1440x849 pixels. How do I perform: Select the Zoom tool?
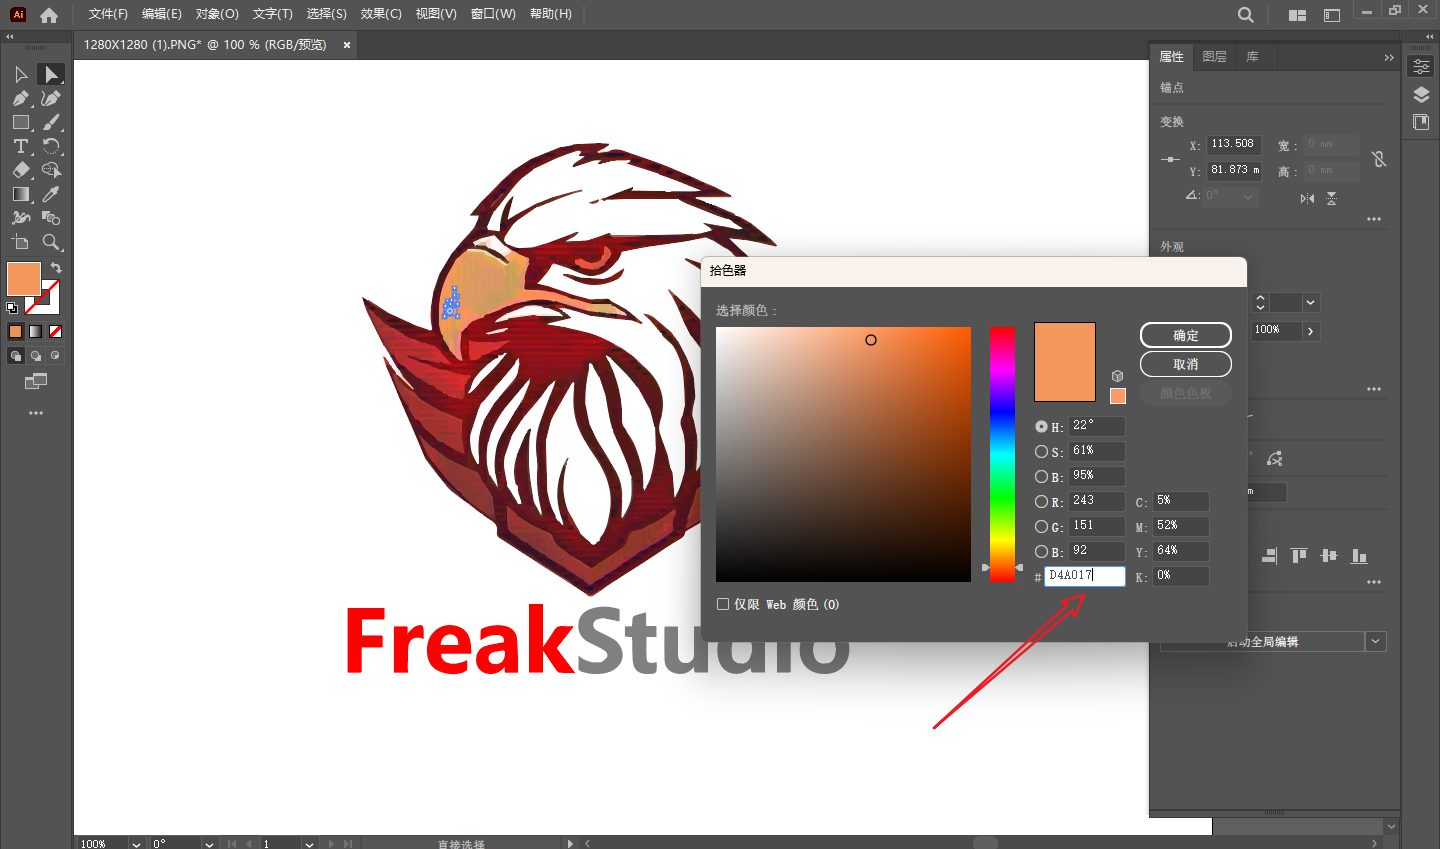point(51,242)
